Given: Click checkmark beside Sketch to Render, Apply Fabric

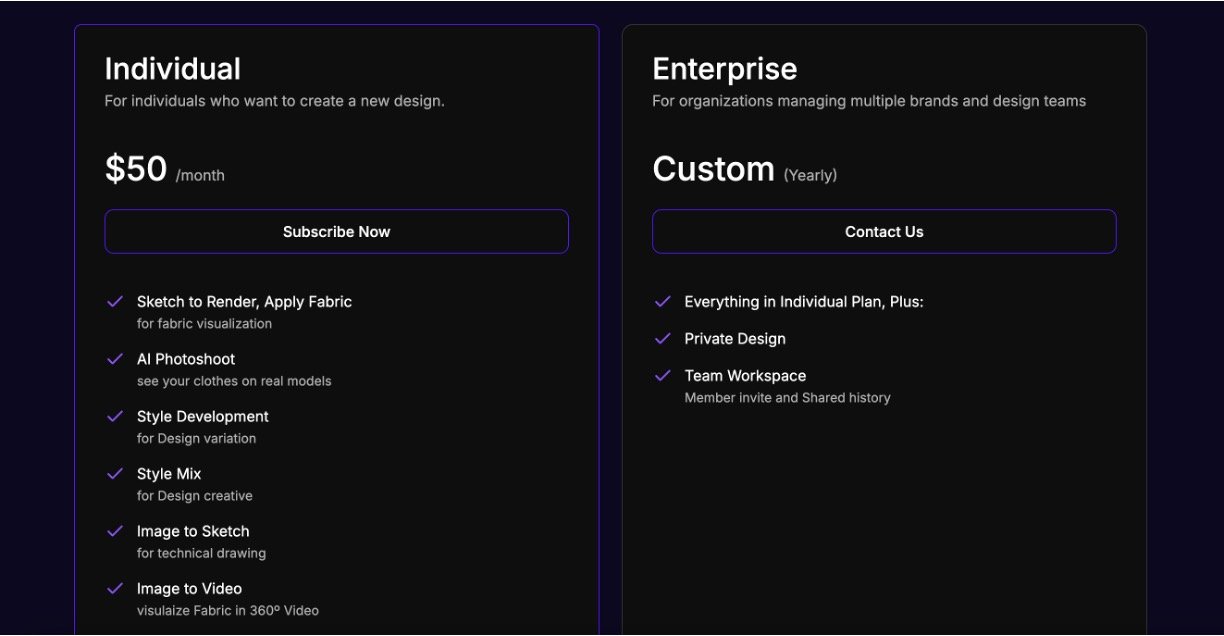Looking at the screenshot, I should (x=115, y=301).
